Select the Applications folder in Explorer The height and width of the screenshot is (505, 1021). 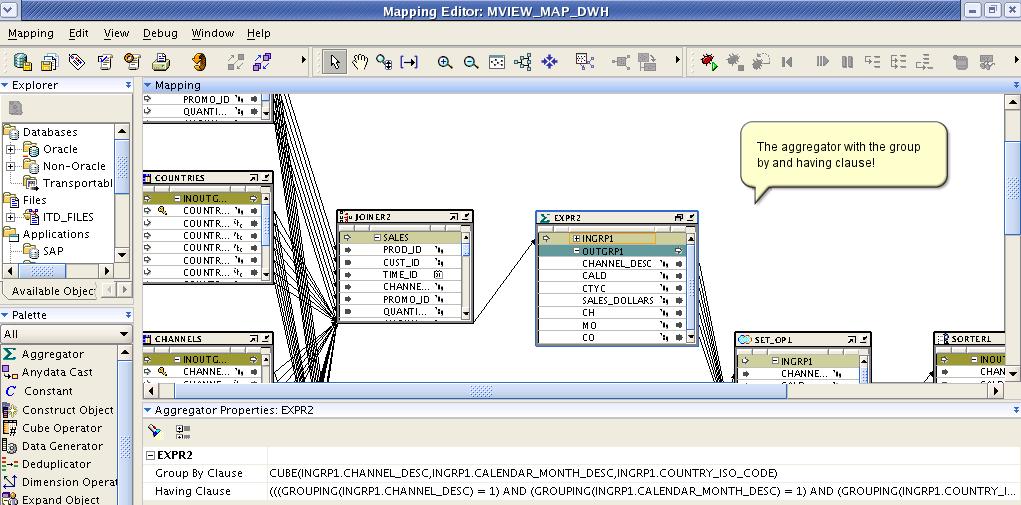pos(56,234)
